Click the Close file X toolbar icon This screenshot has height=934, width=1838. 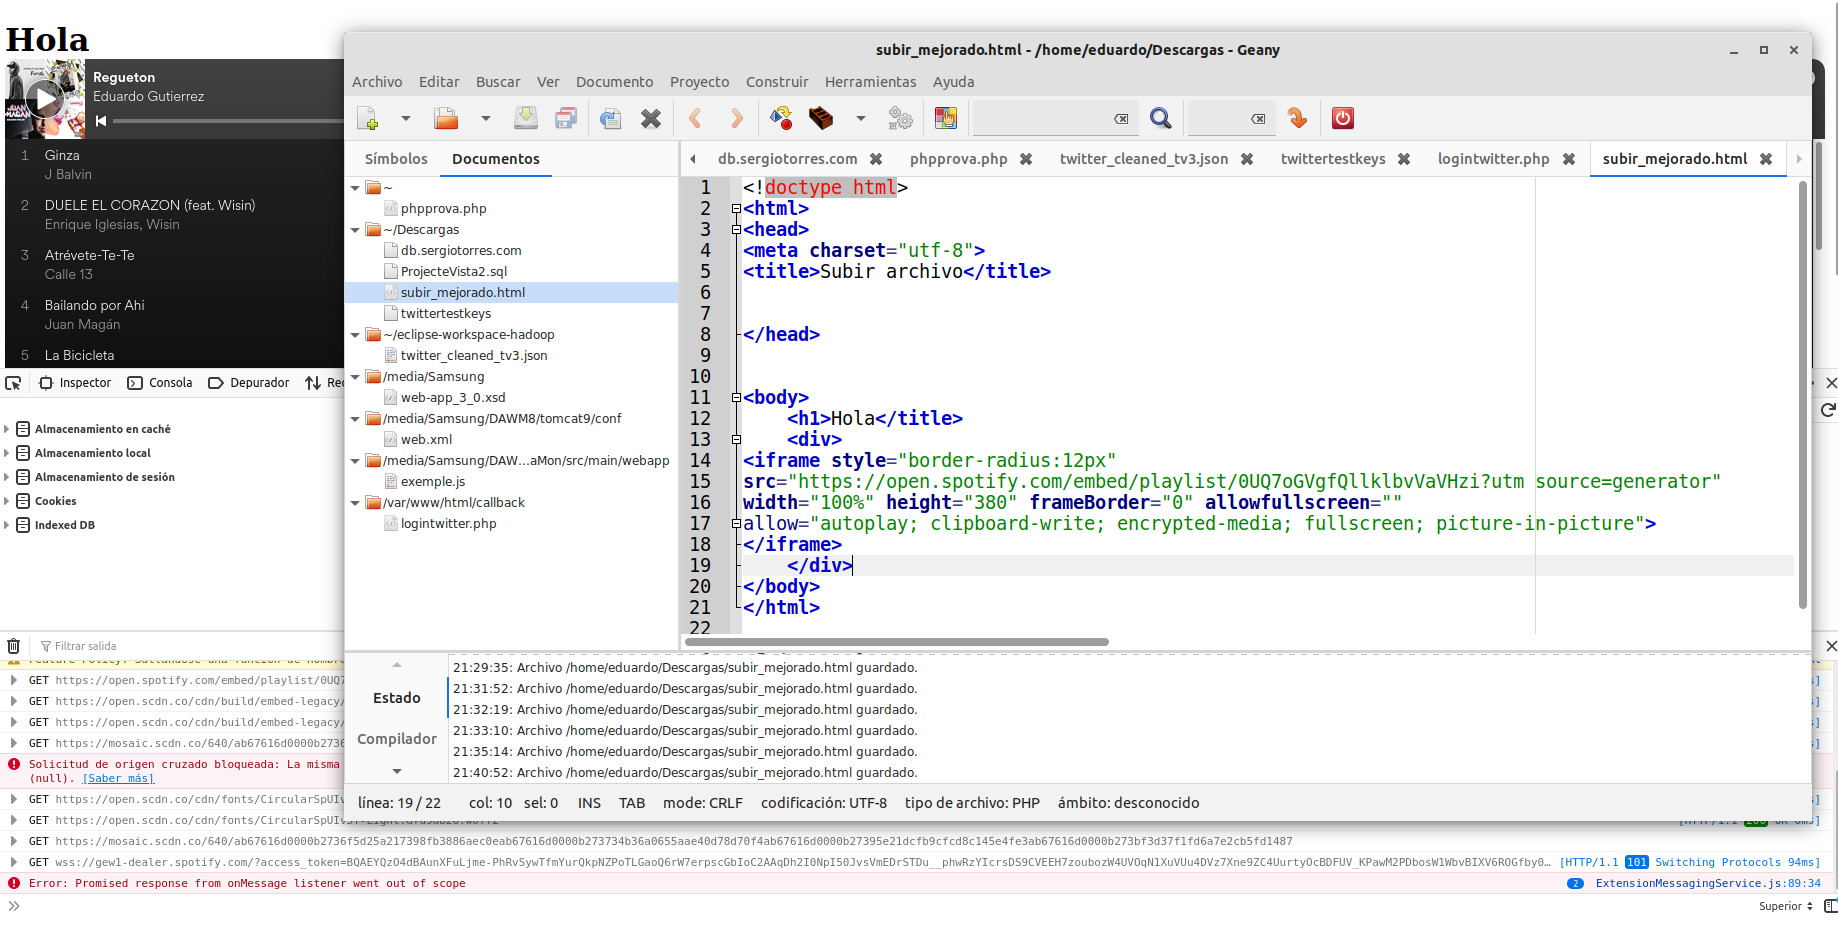[x=651, y=118]
